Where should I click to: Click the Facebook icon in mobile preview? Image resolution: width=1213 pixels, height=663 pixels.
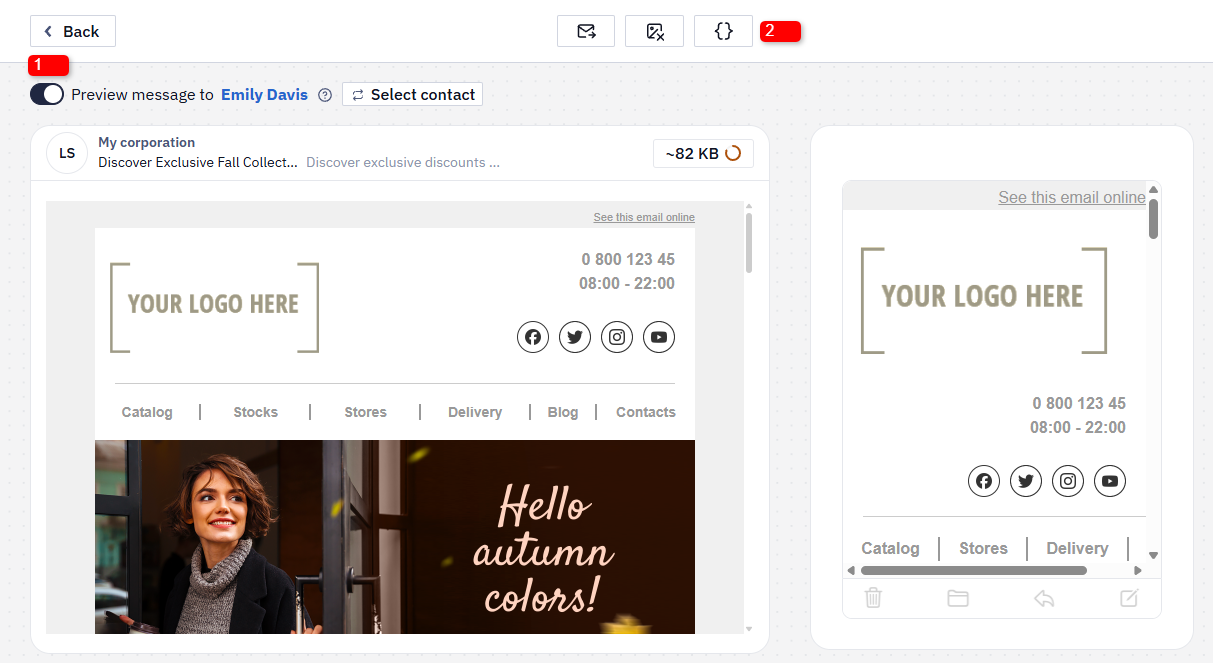pos(984,481)
